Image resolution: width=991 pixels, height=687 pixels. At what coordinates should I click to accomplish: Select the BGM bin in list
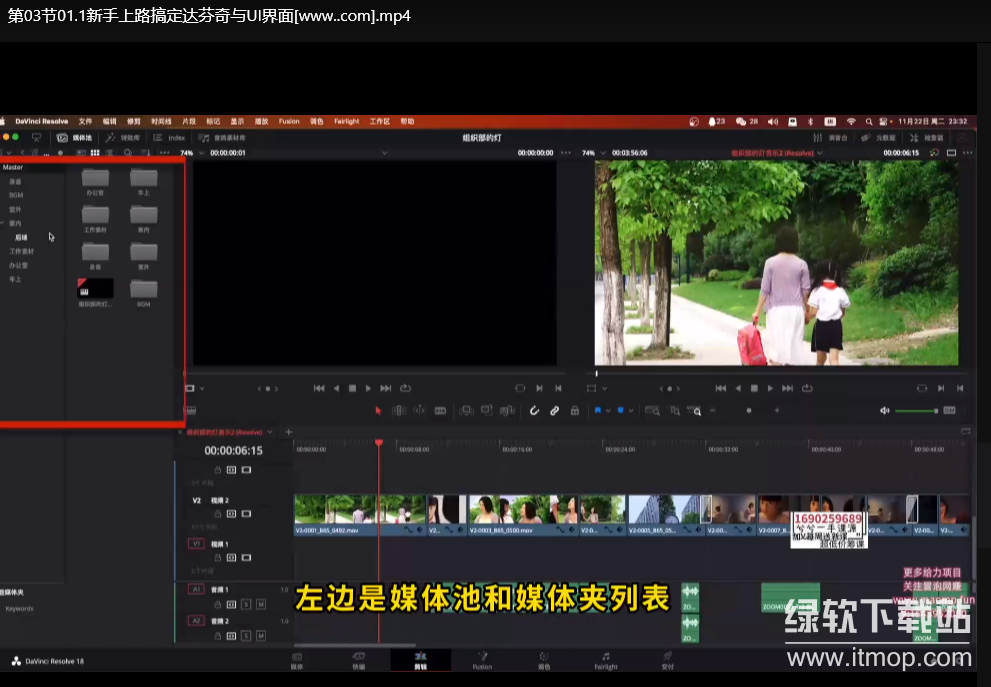(16, 195)
